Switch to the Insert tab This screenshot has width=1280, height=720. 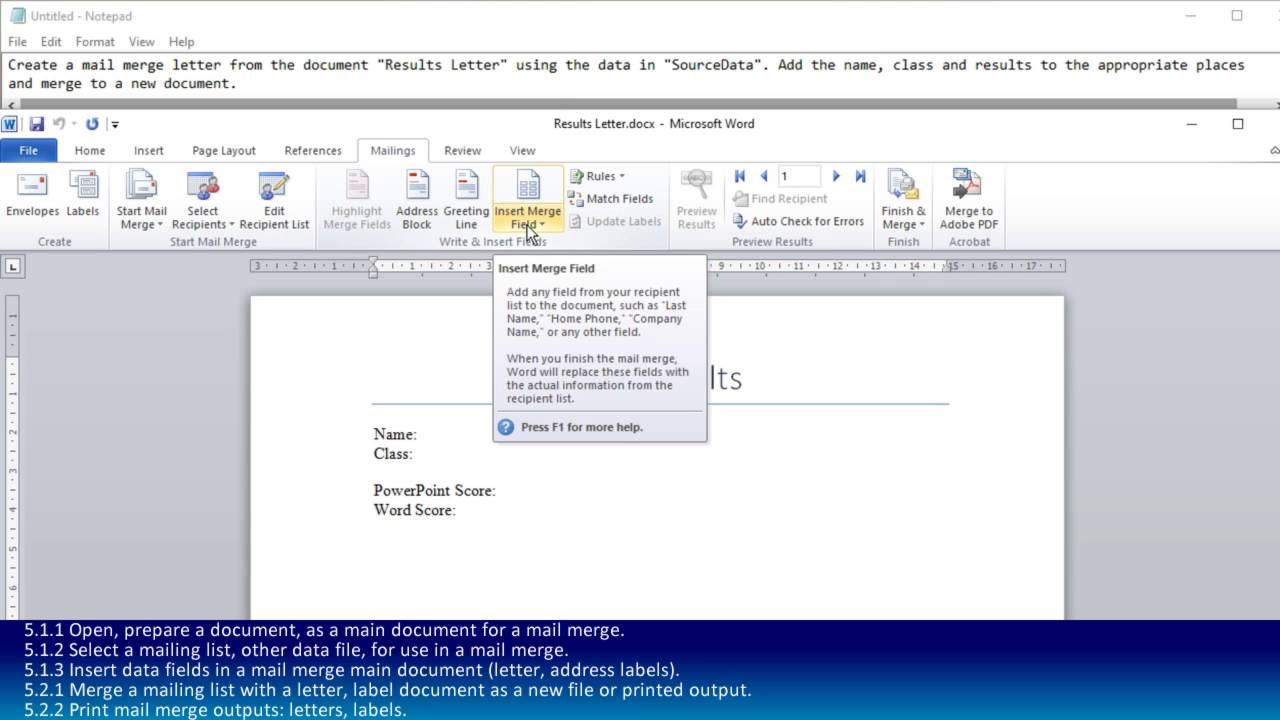tap(149, 150)
